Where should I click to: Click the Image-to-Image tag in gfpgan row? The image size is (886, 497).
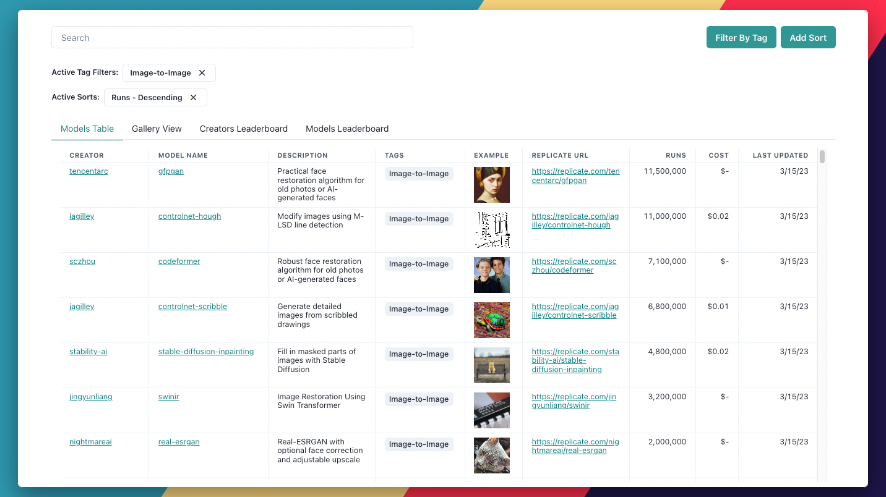point(419,173)
